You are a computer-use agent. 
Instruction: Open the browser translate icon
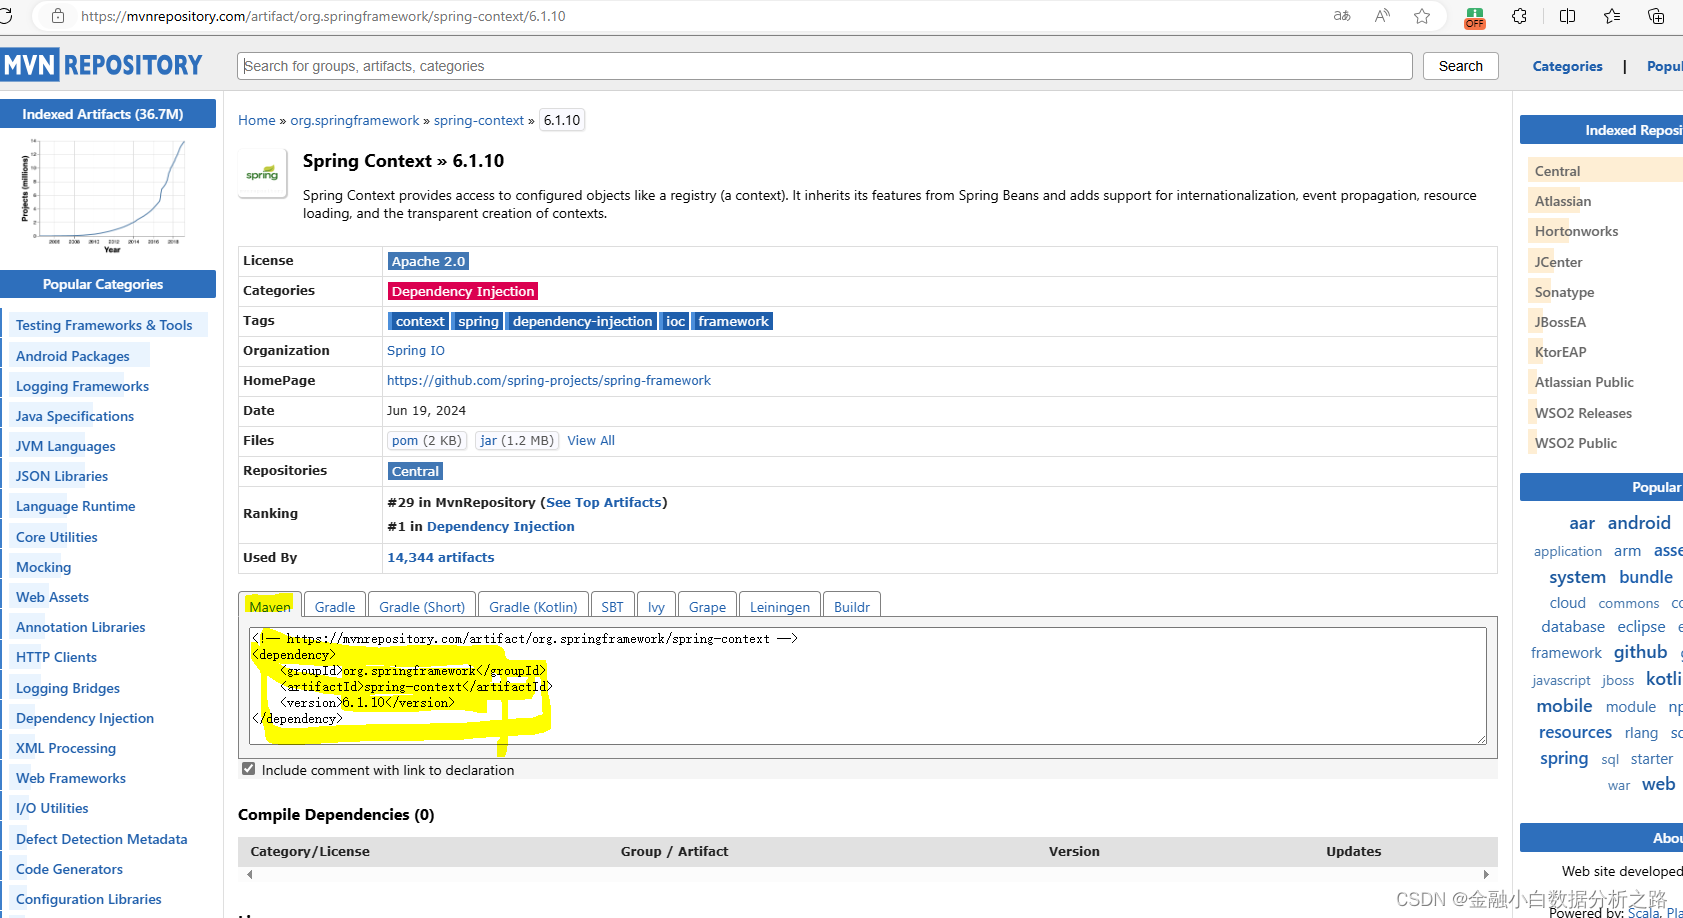pos(1342,16)
